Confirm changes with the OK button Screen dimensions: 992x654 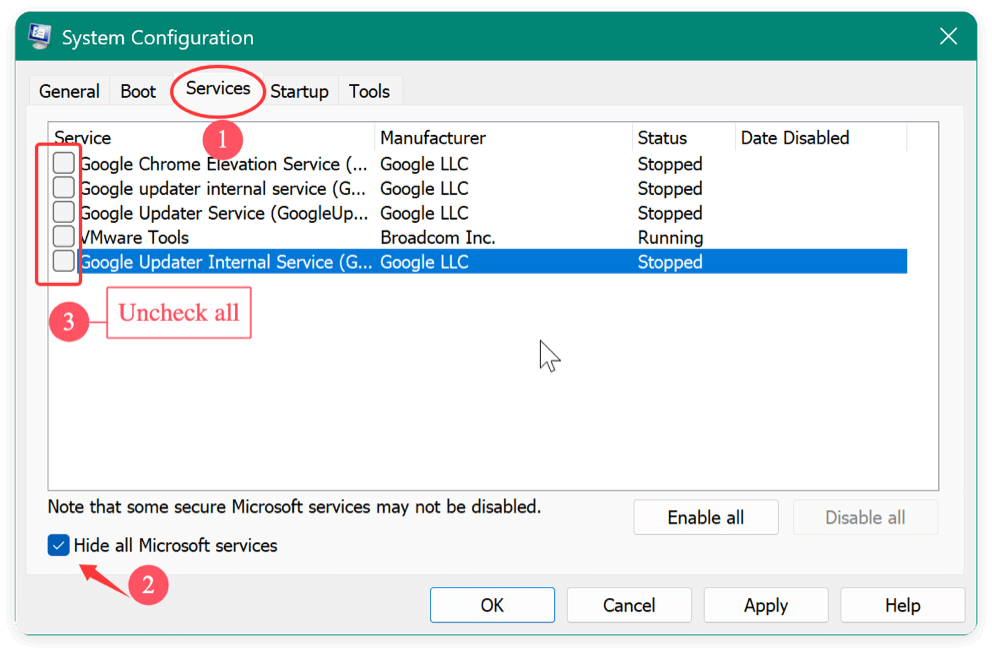(492, 605)
